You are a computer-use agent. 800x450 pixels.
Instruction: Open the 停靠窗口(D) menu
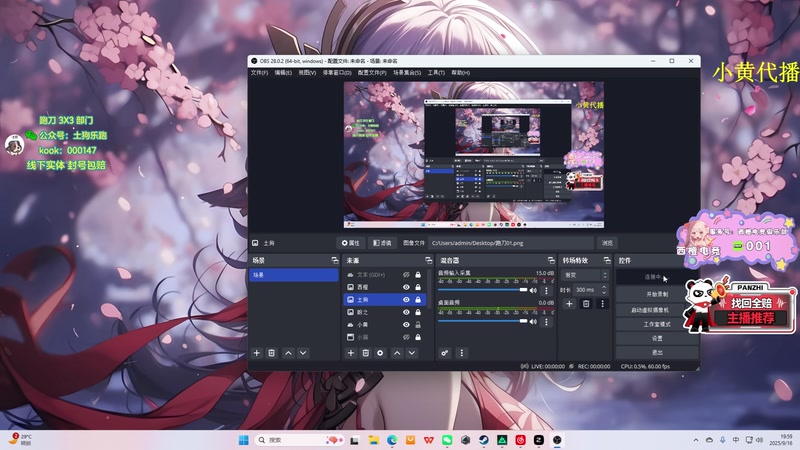[337, 73]
